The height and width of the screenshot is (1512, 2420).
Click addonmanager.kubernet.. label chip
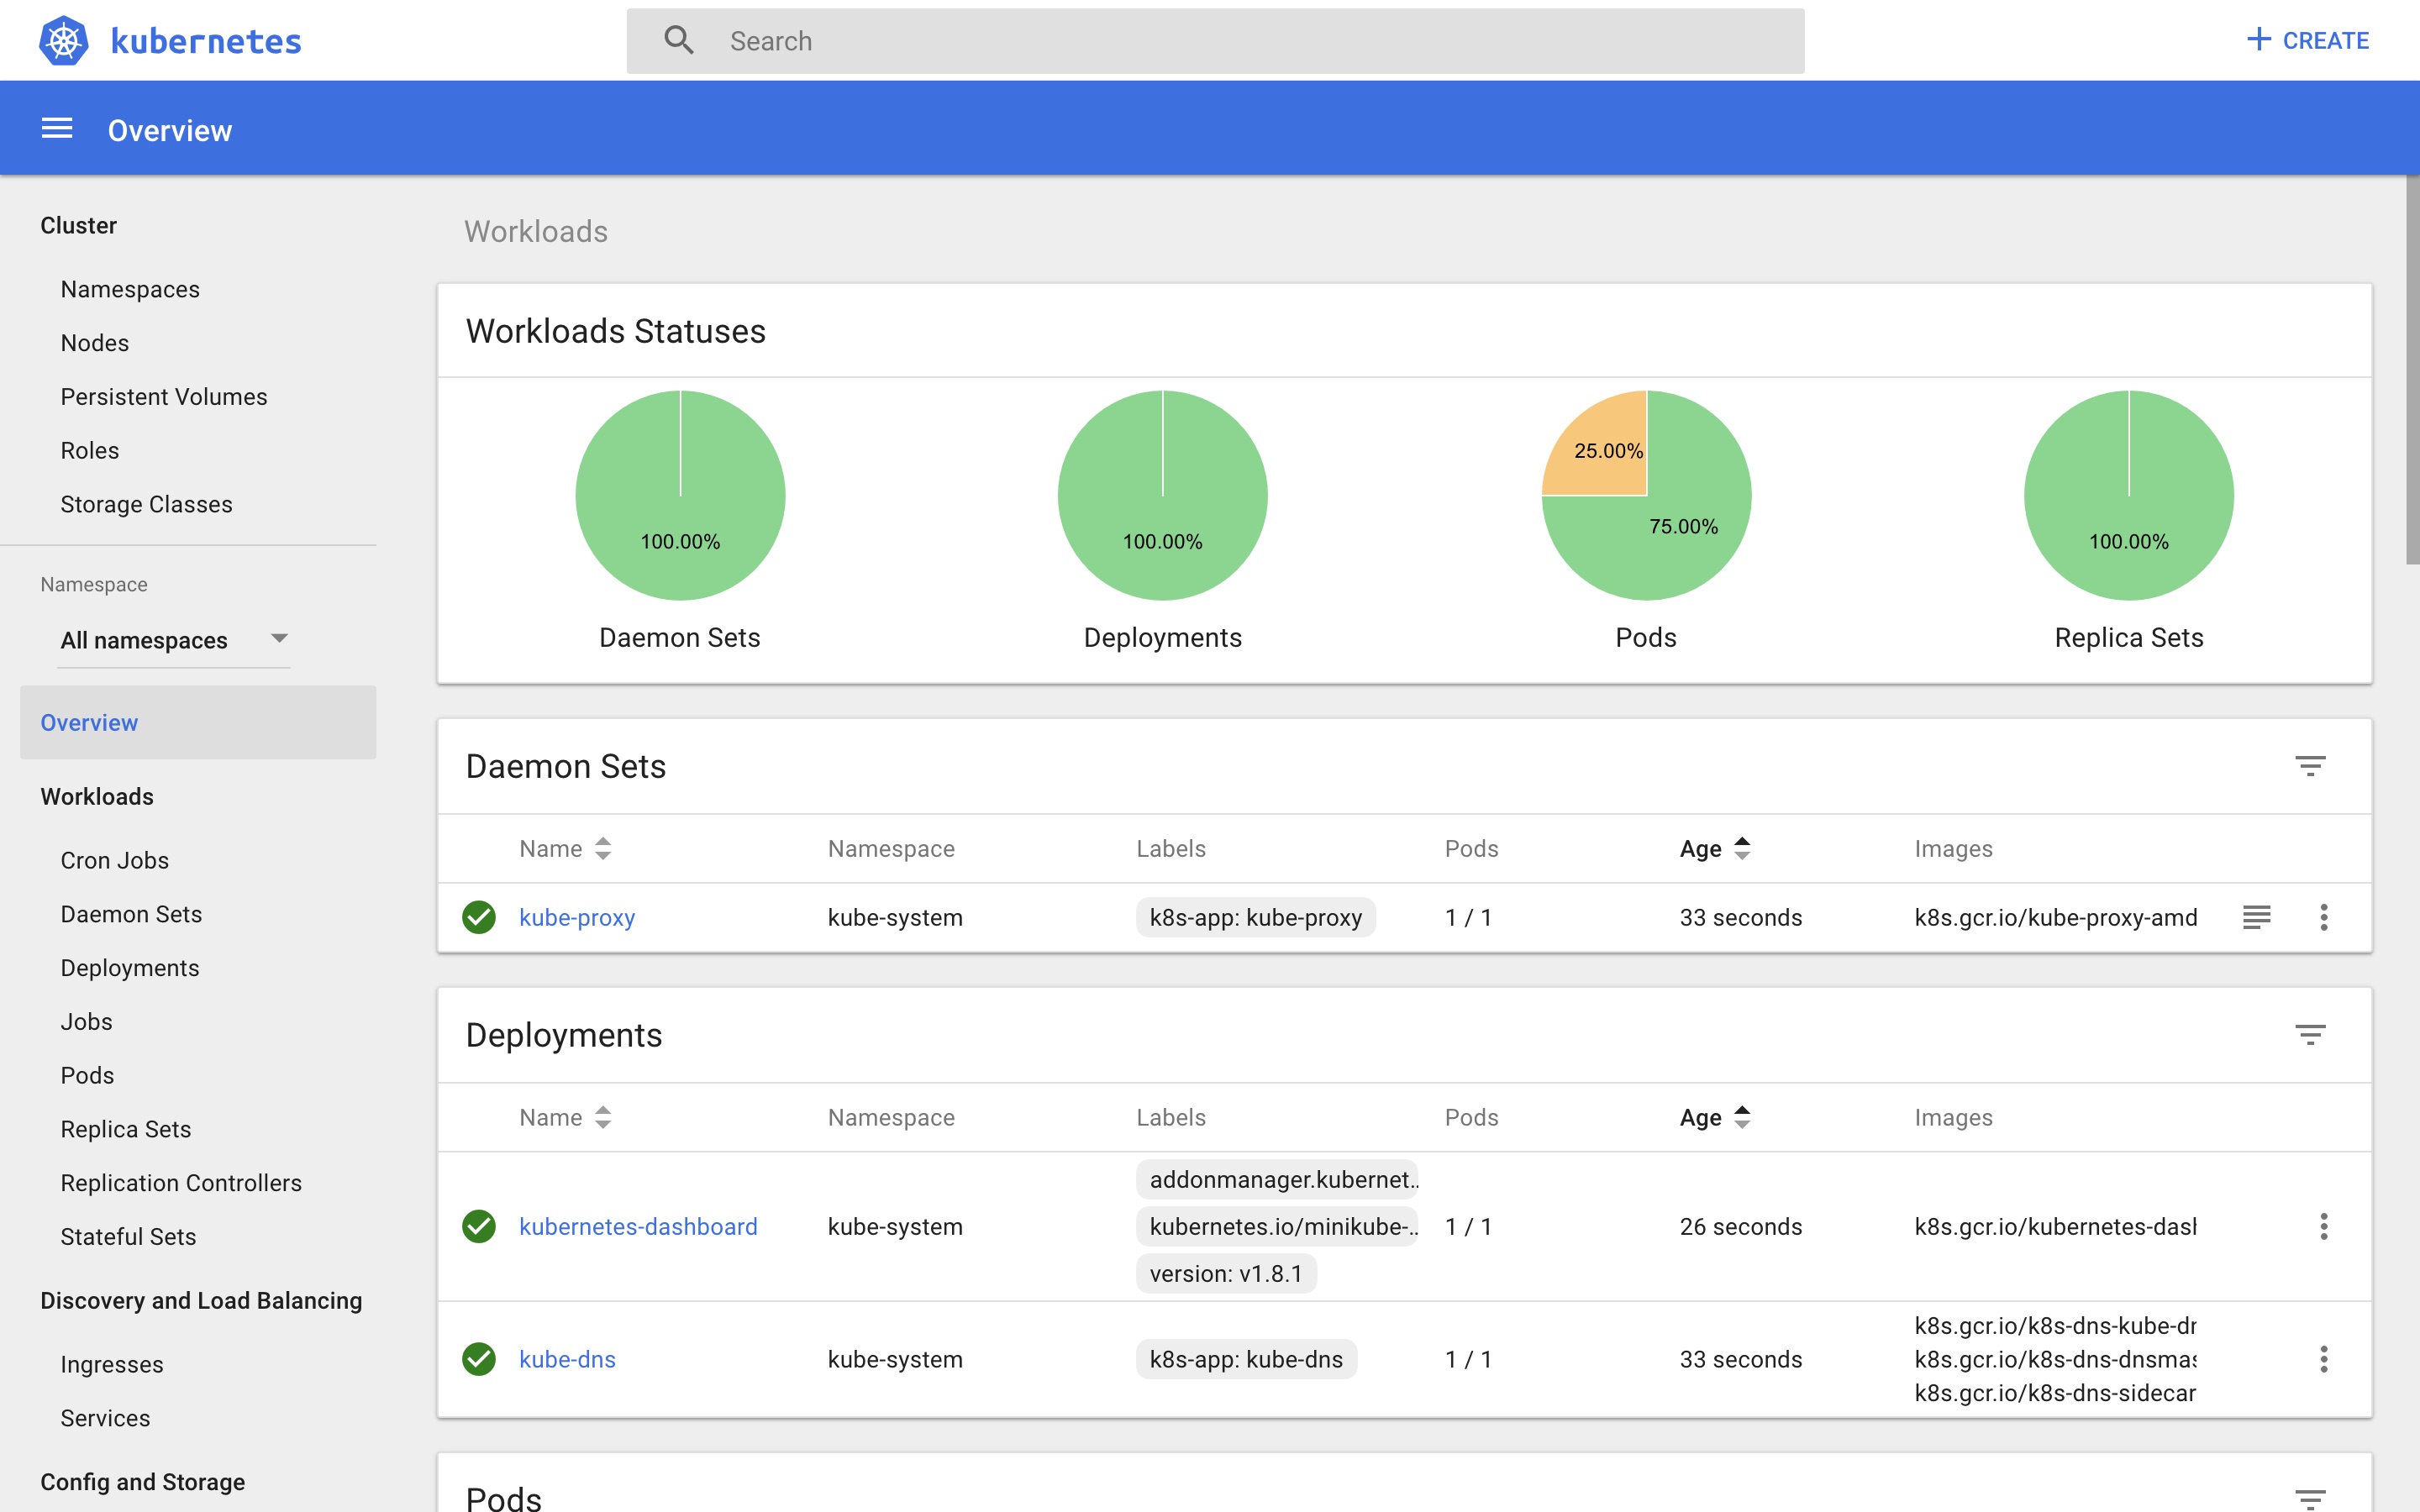(1279, 1180)
